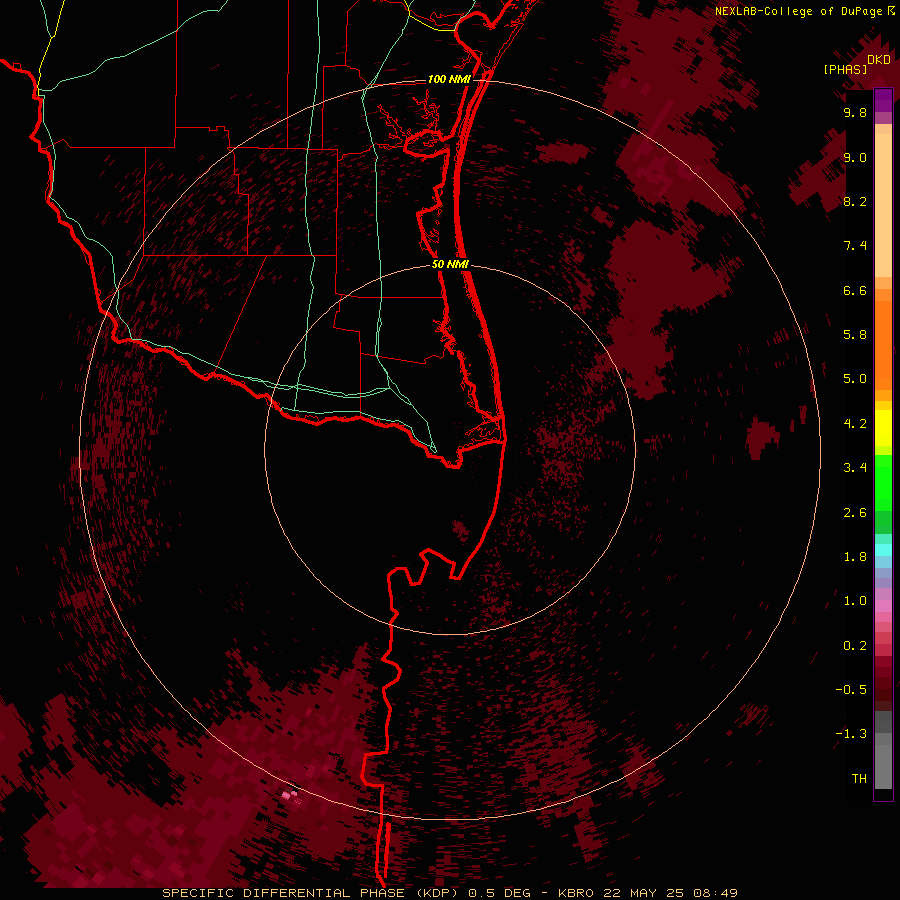Click the 1.0 scale value
Screen dimensions: 900x900
point(855,601)
